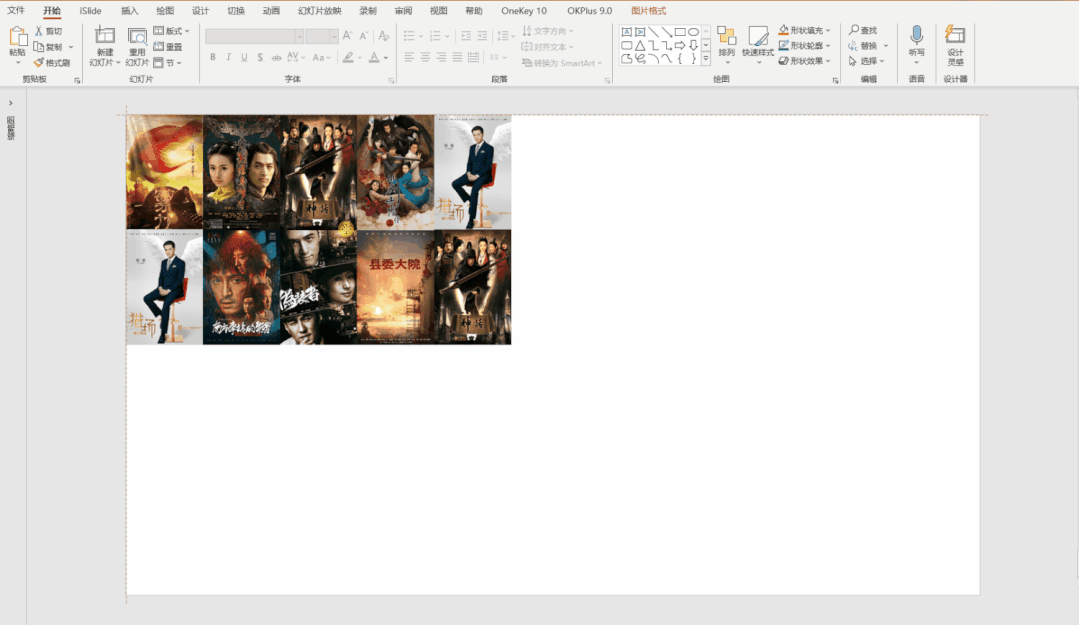Apply the font color (A)
This screenshot has height=625, width=1079.
tap(374, 57)
